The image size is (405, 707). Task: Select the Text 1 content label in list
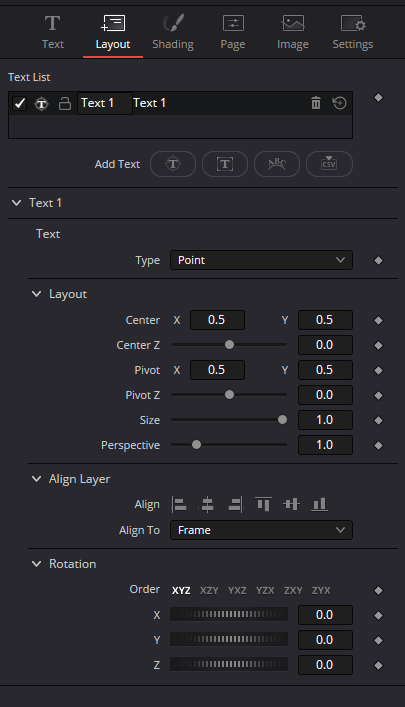149,103
